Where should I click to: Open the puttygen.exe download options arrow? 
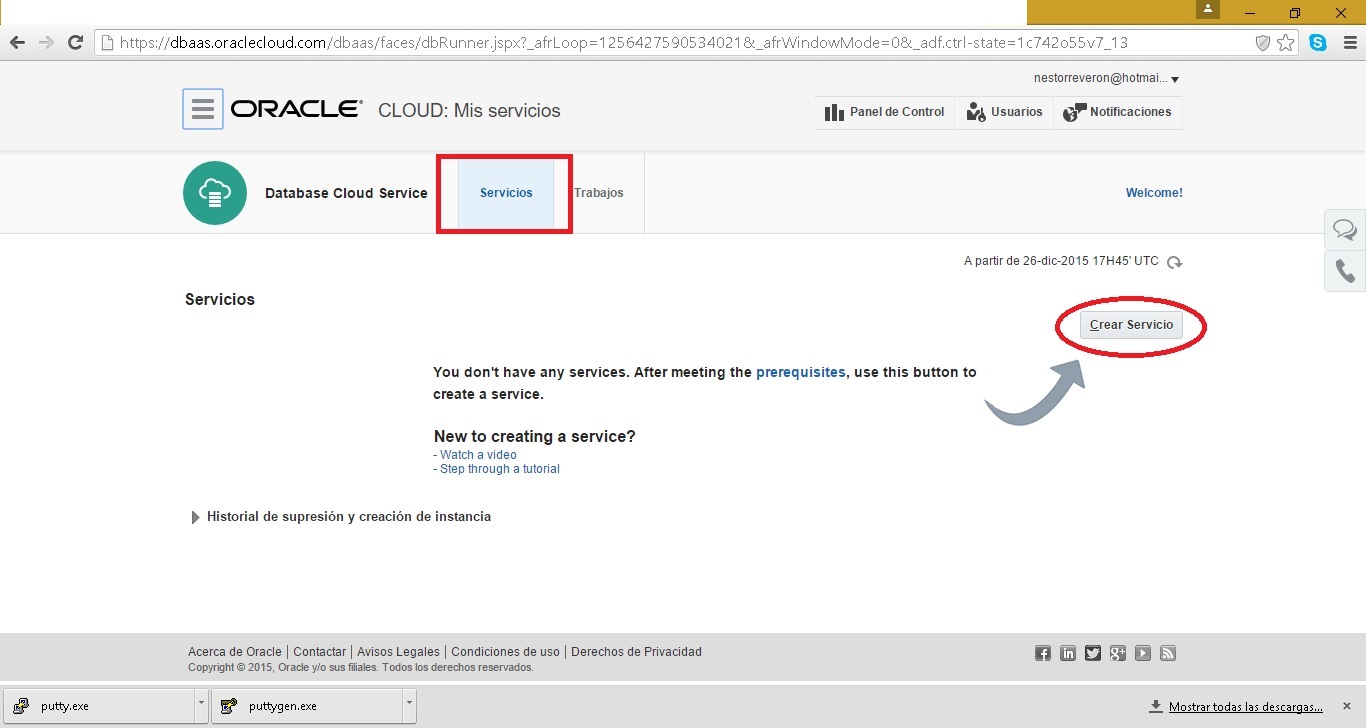coord(408,705)
